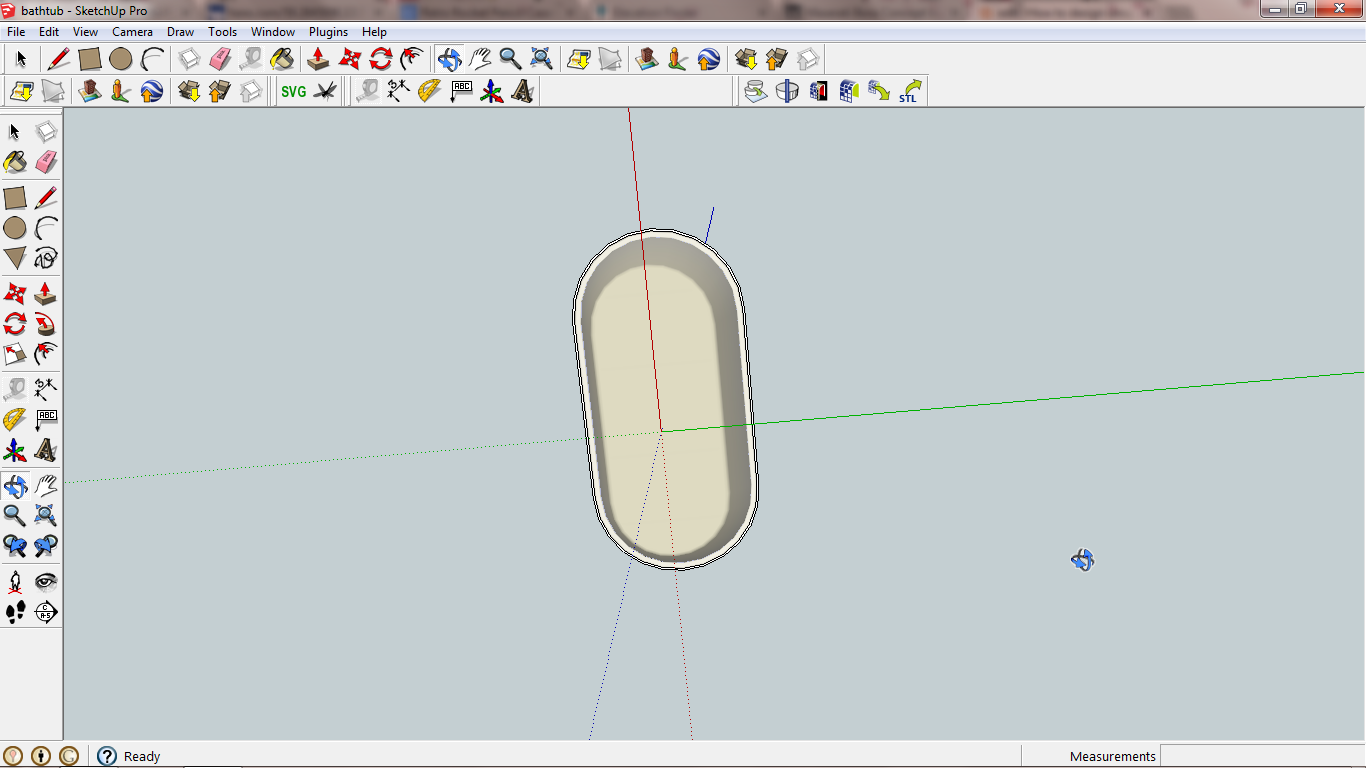Screen dimensions: 1366x768
Task: Select the Look Around eye tool
Action: 46,581
